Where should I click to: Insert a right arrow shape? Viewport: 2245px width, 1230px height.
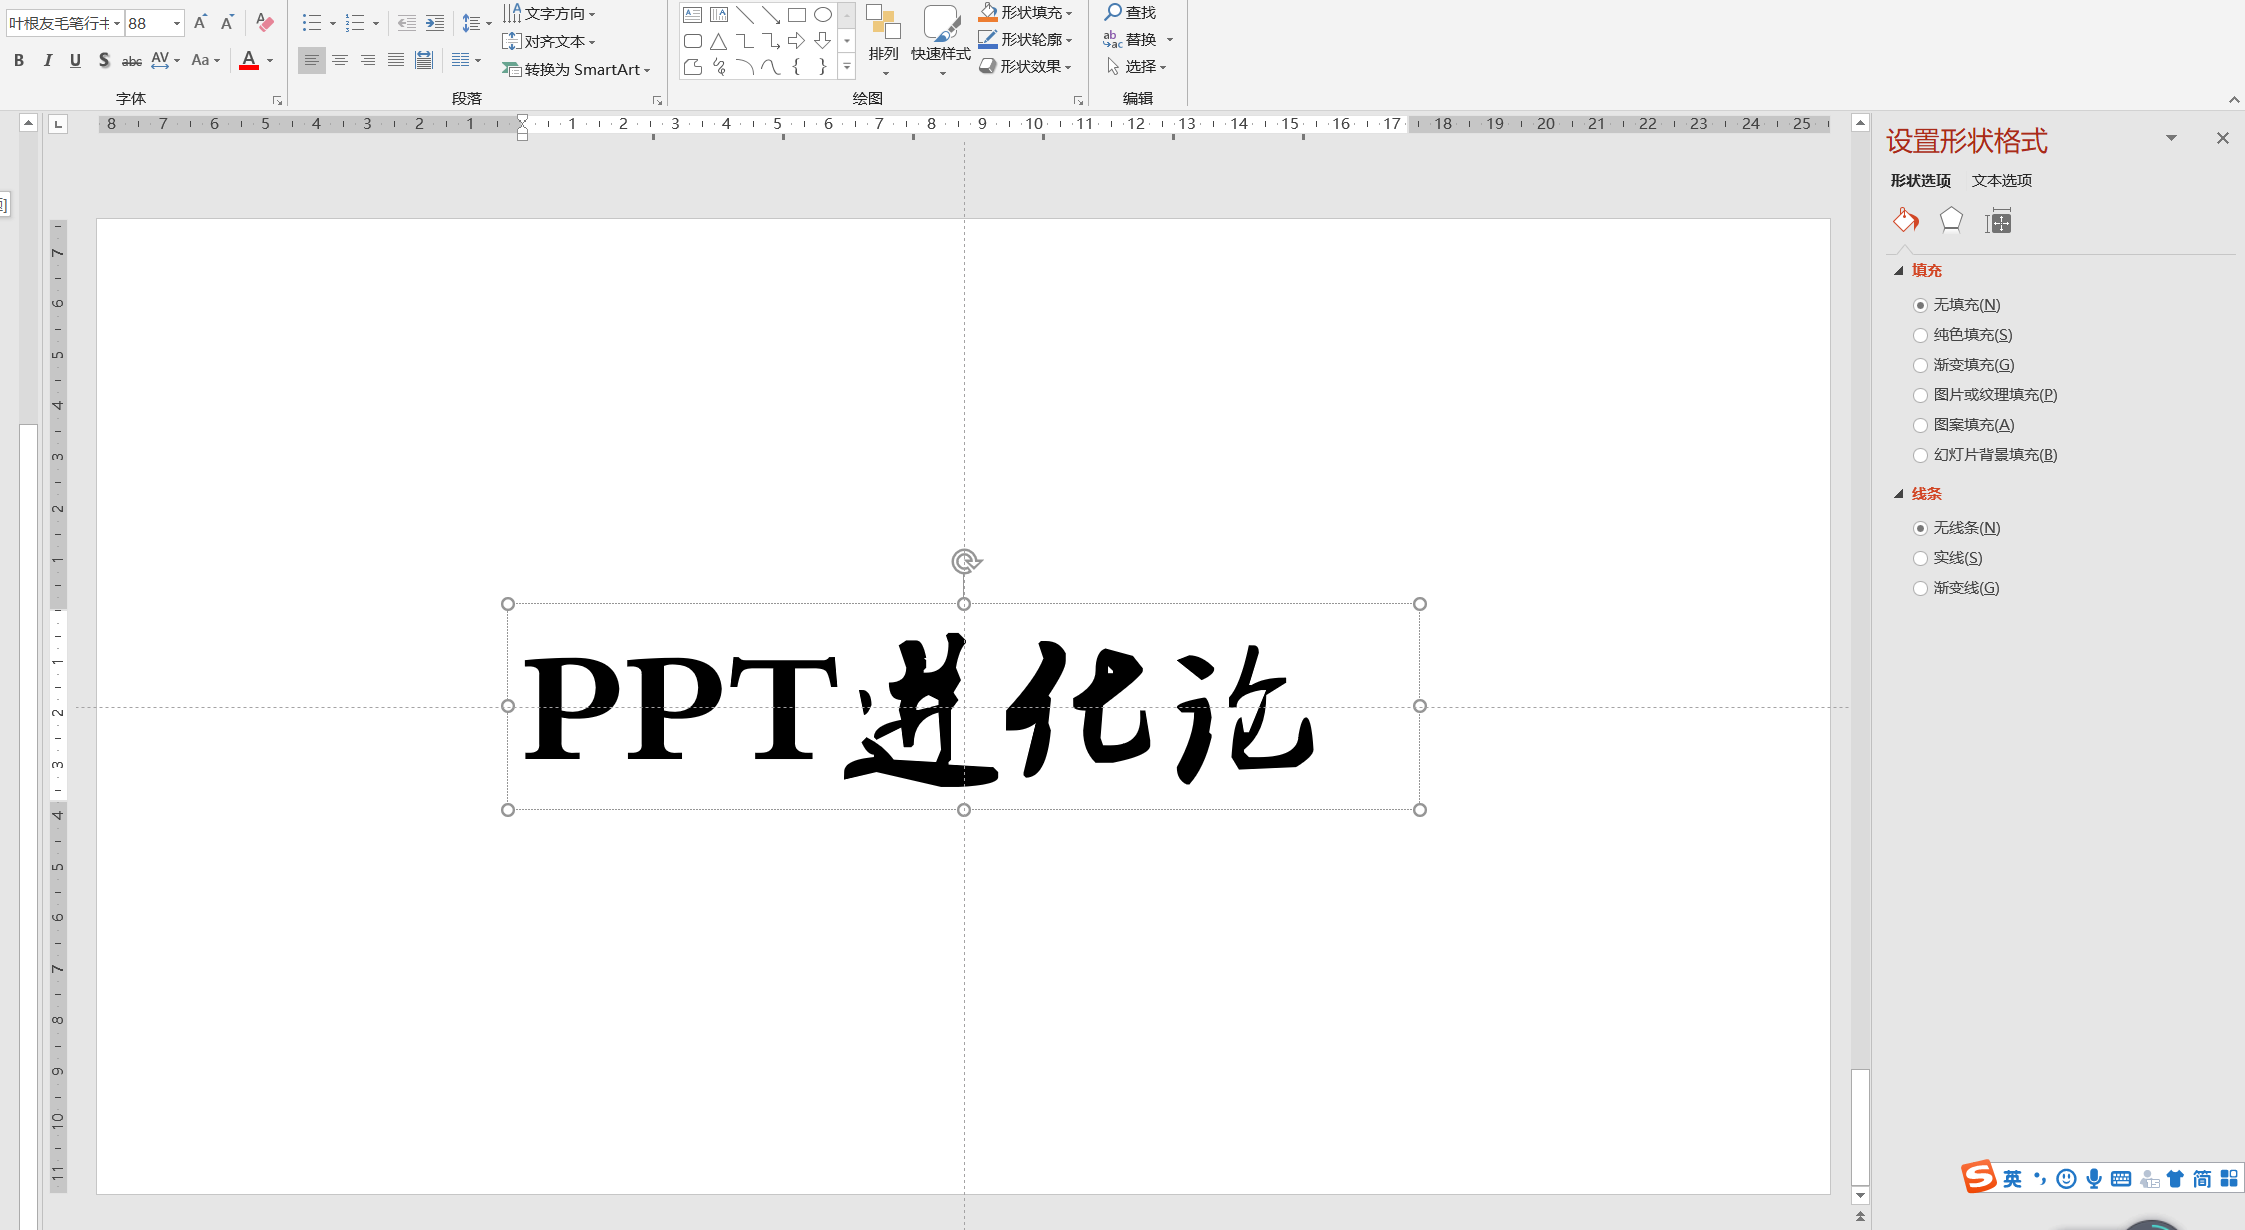pos(797,41)
